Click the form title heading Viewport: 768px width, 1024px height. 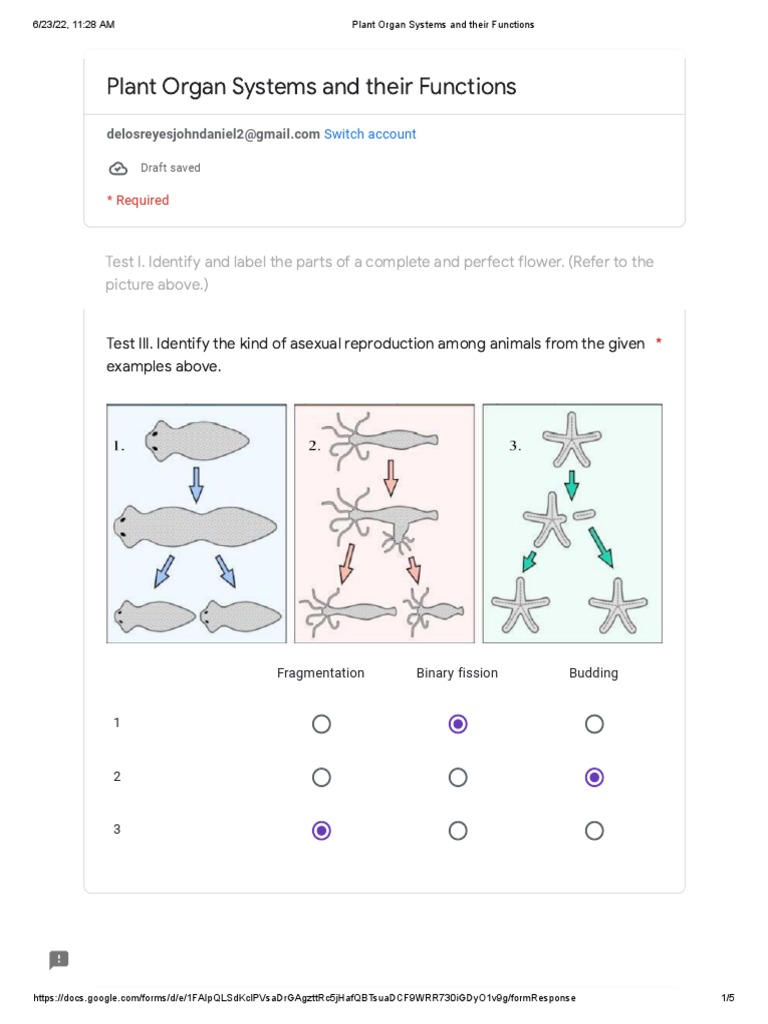click(311, 87)
